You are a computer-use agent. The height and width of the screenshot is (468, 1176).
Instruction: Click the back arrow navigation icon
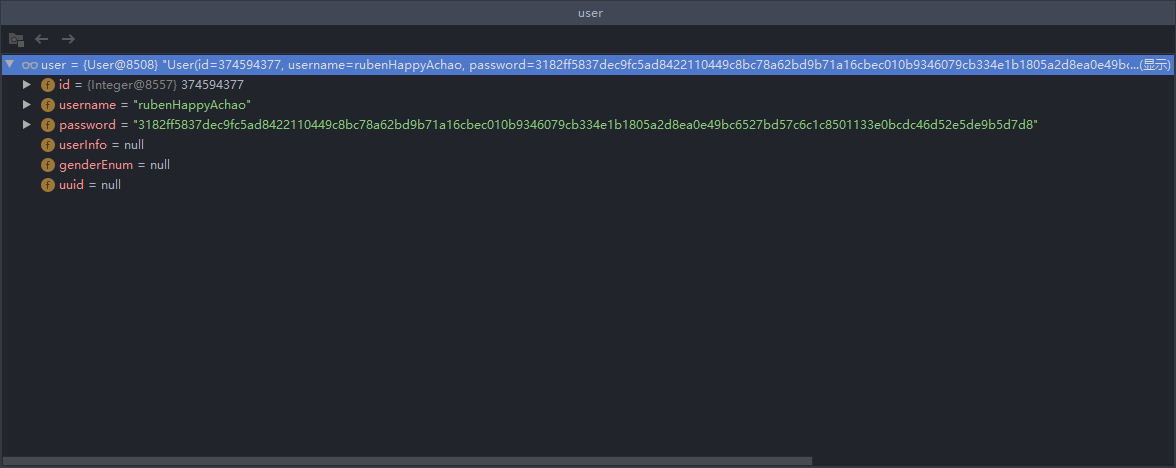coord(42,39)
